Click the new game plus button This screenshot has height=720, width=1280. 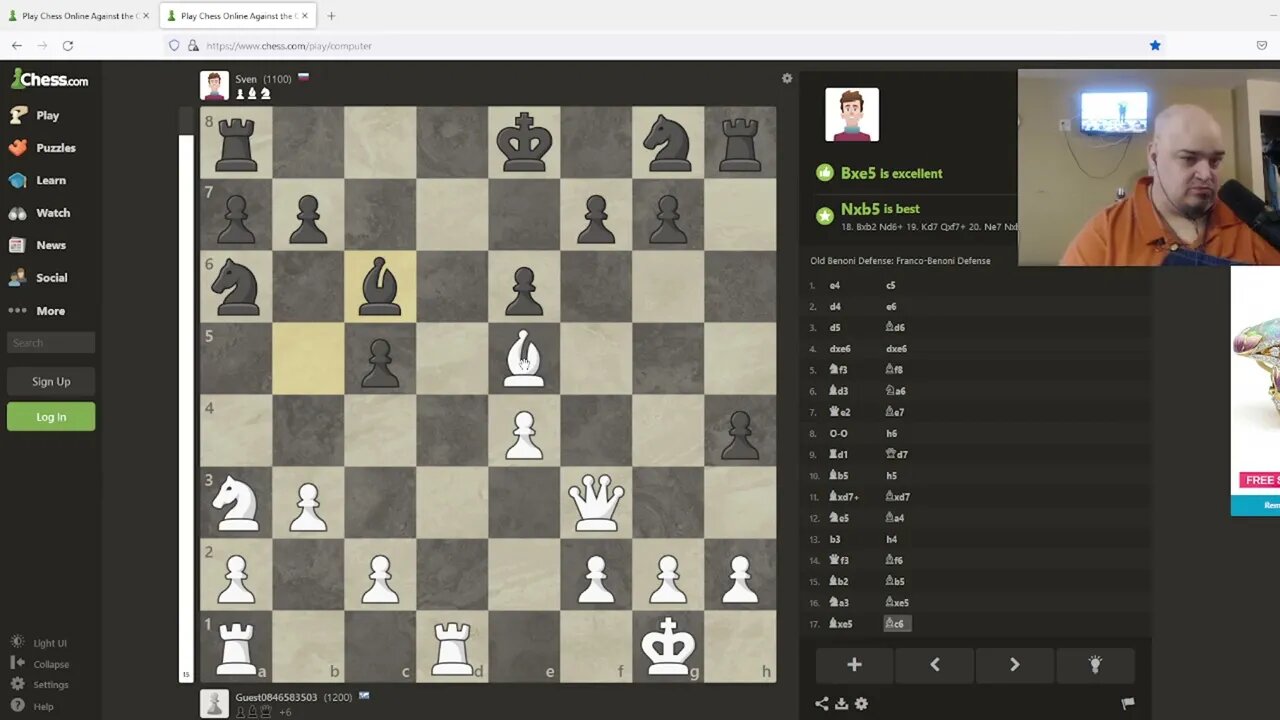click(854, 665)
